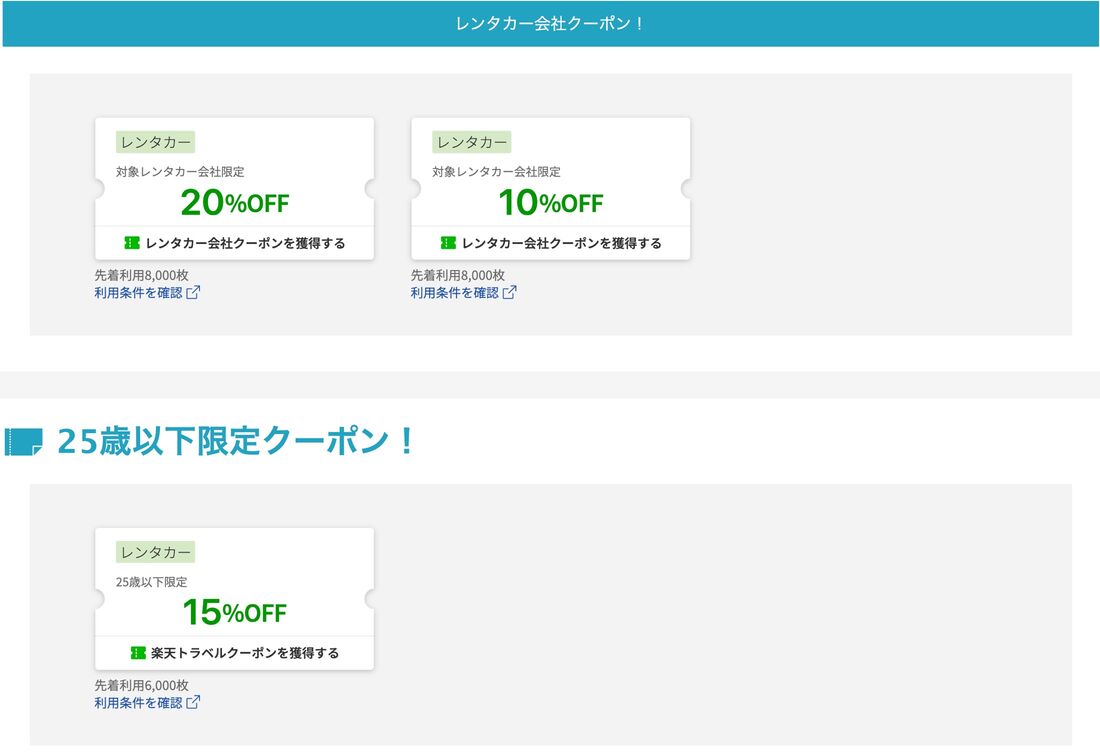
Task: Click the レンタカー会社クーポン！ header banner
Action: pyautogui.click(x=550, y=23)
